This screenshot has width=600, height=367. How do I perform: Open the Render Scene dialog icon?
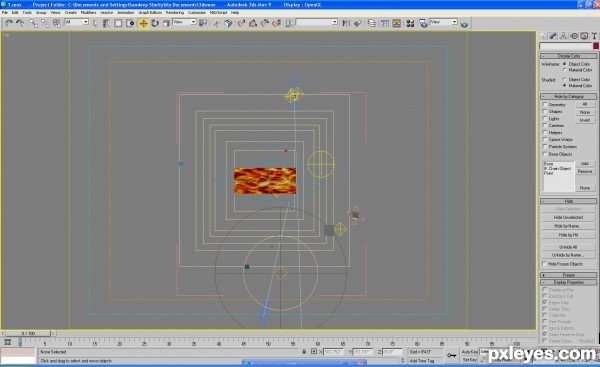pos(423,23)
